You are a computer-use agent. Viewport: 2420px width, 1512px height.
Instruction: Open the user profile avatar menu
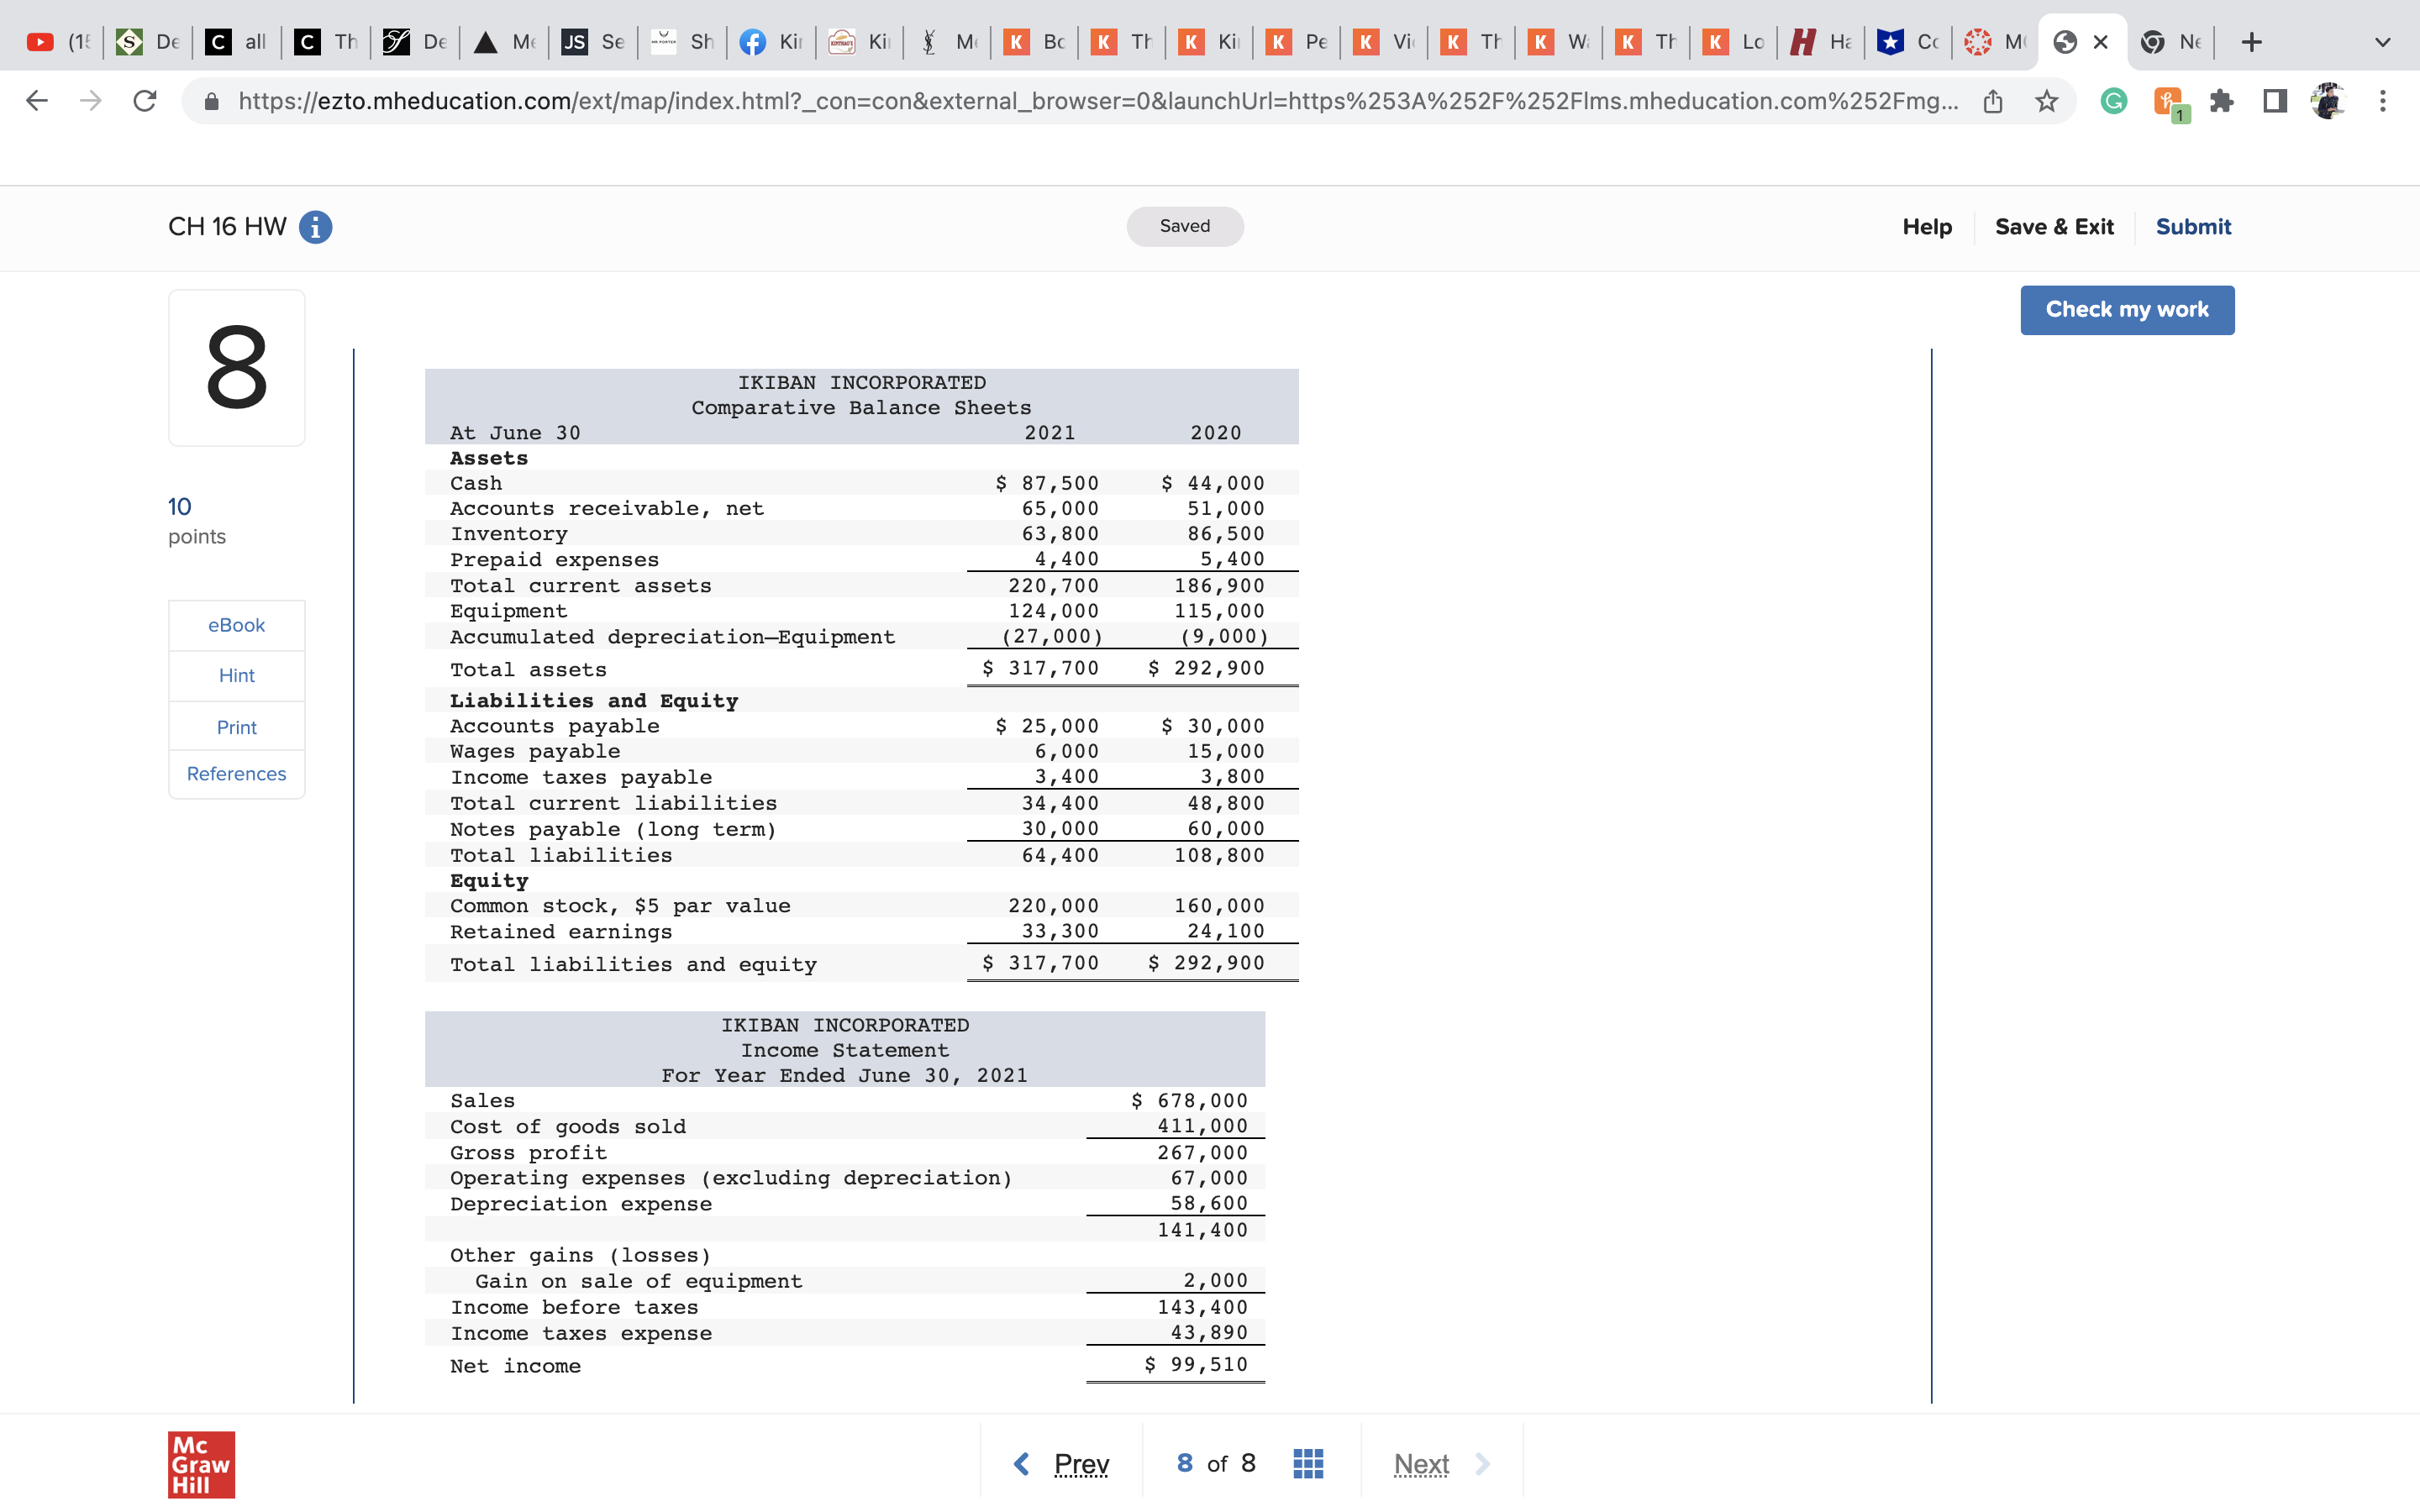[x=2328, y=101]
